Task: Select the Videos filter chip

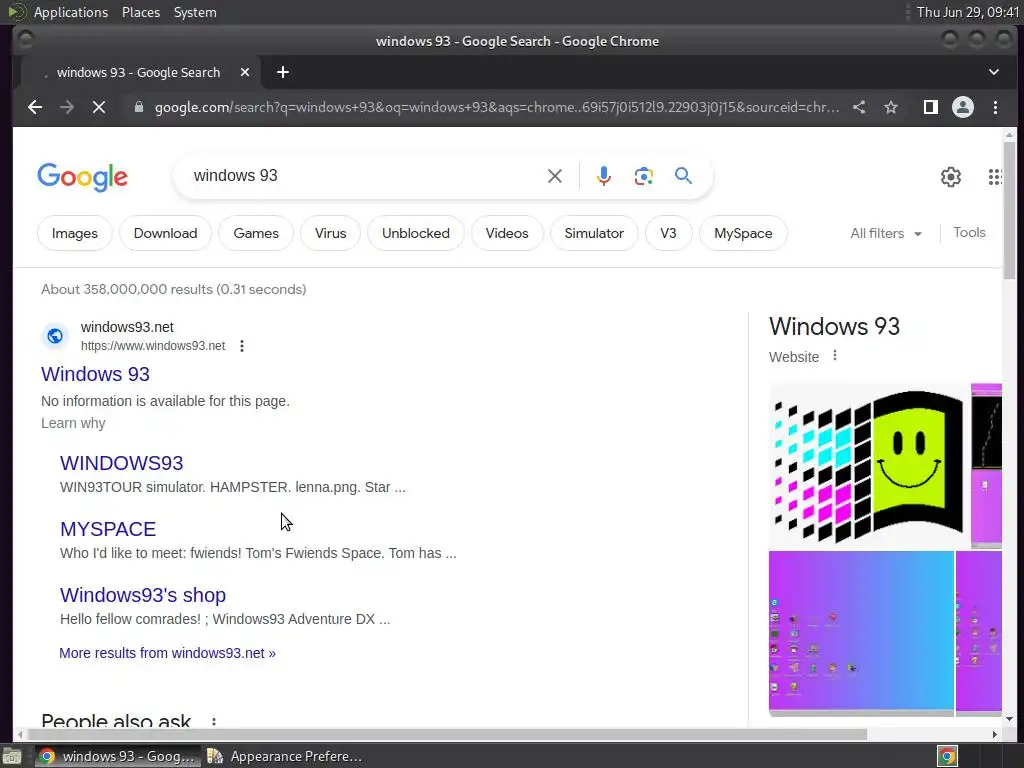Action: 507,233
